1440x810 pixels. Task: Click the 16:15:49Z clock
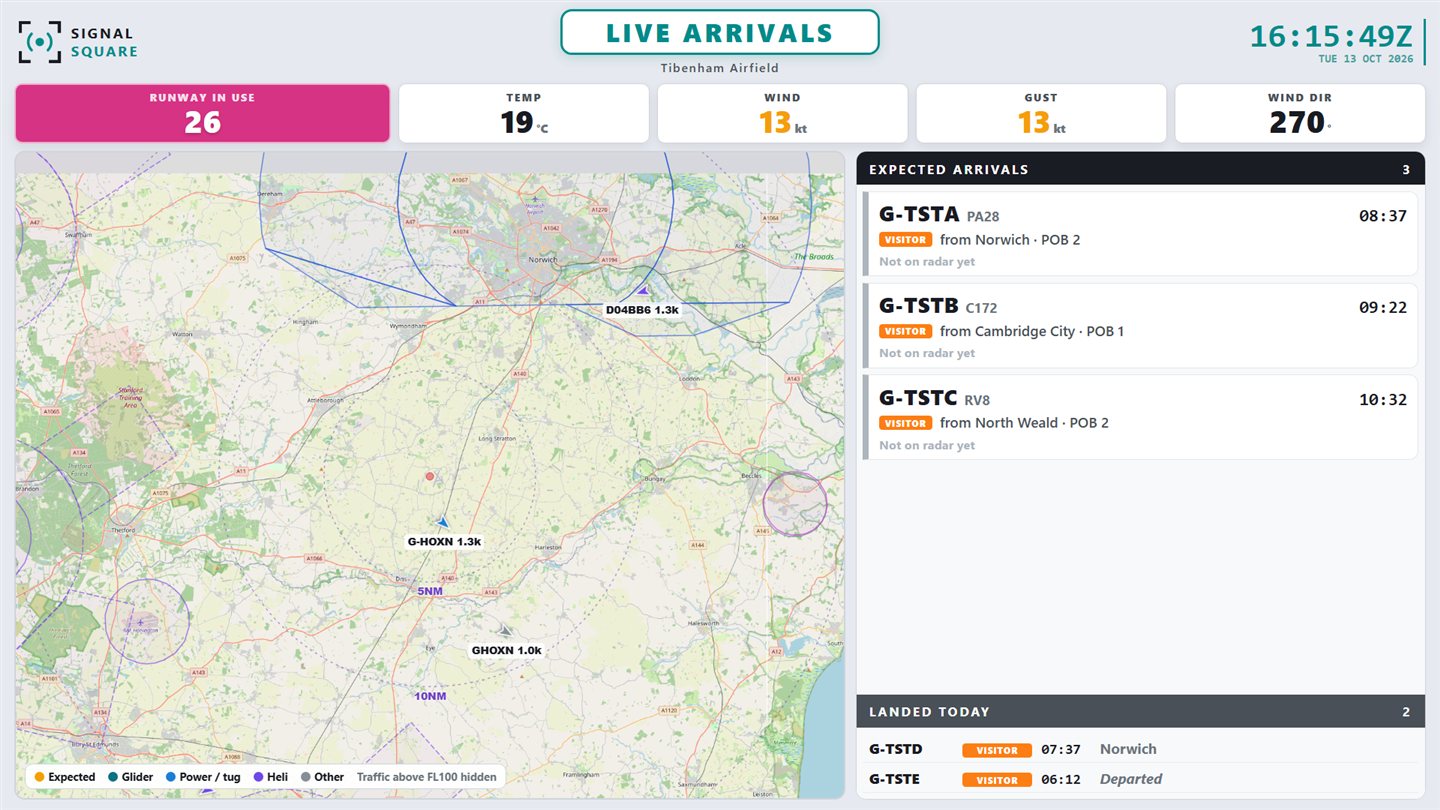1331,36
